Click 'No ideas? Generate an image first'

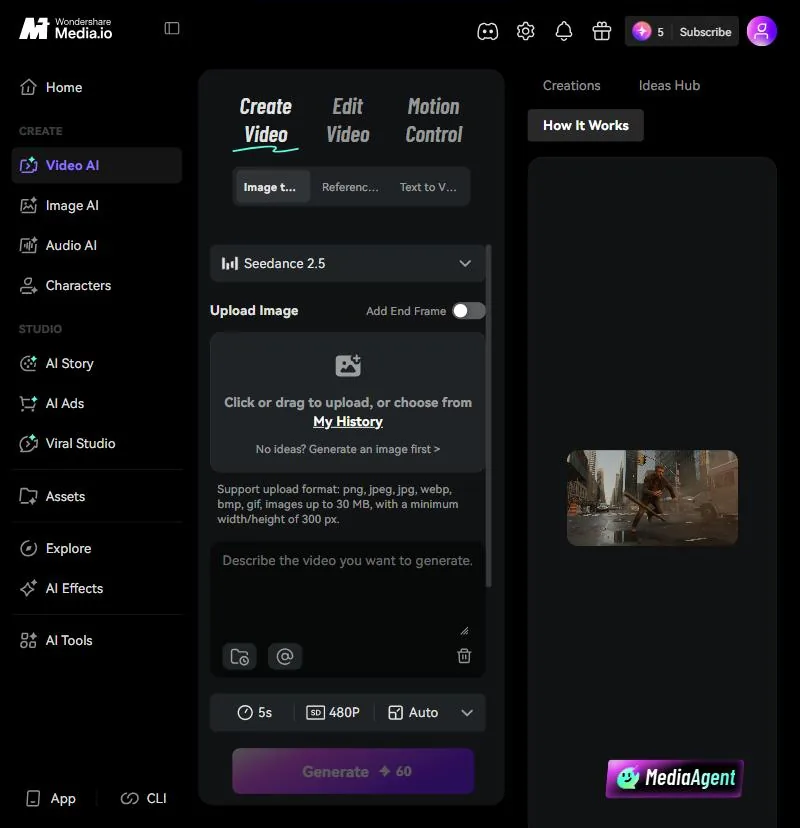[x=347, y=449]
